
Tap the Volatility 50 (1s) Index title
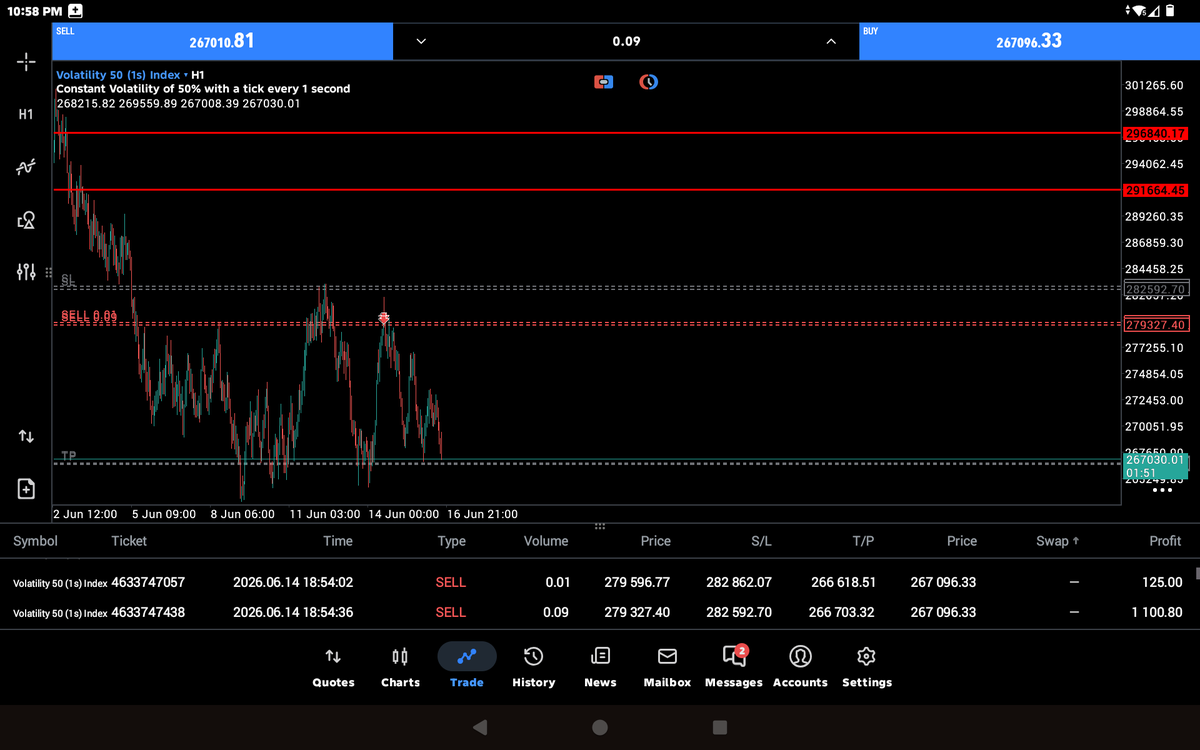[x=118, y=75]
